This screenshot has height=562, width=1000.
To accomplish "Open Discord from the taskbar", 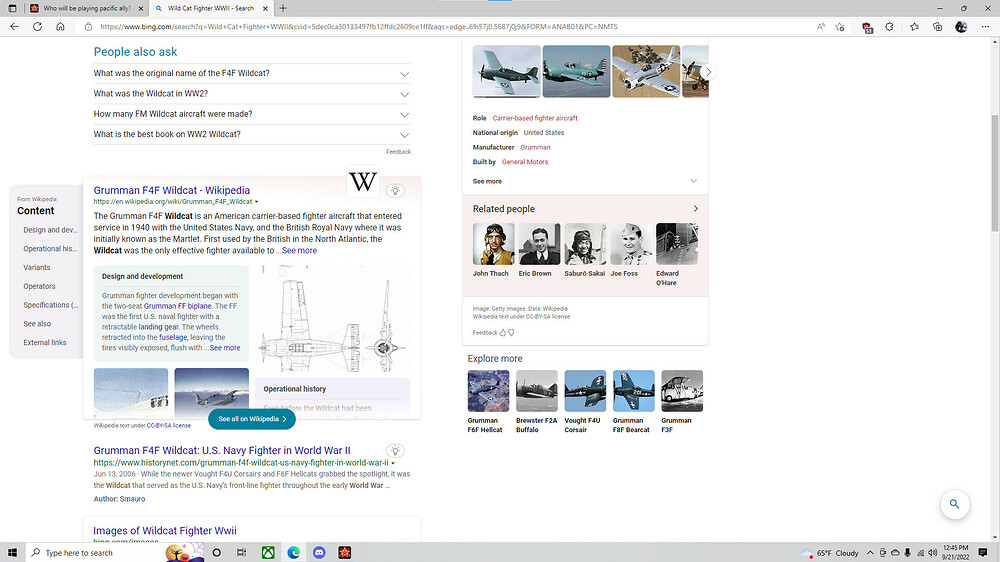I will click(x=319, y=552).
